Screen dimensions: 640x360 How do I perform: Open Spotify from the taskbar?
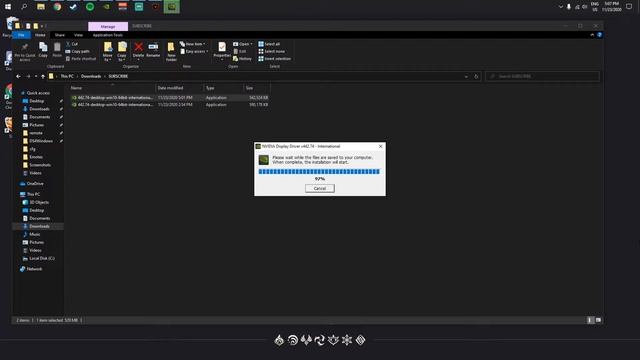(90, 7)
